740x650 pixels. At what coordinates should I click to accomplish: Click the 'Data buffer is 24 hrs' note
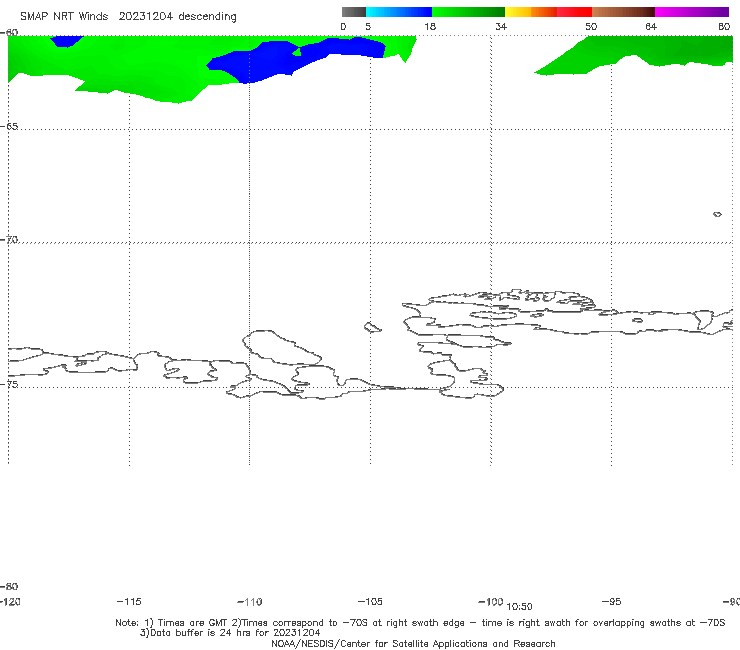point(230,633)
